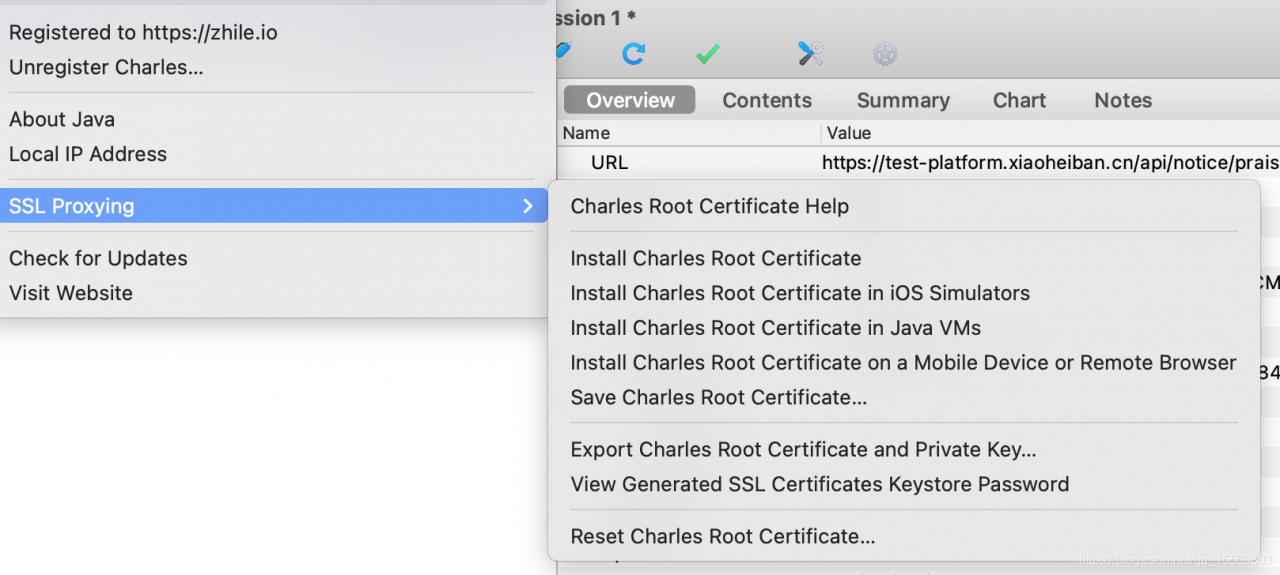Switch to the Summary tab
This screenshot has height=575, width=1280.
click(903, 100)
